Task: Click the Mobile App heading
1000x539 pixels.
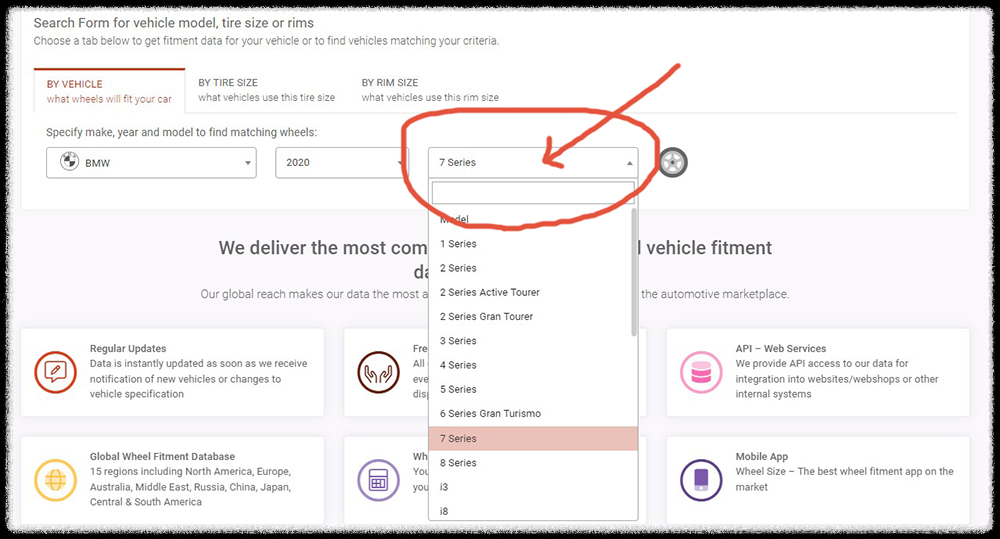Action: click(x=761, y=456)
